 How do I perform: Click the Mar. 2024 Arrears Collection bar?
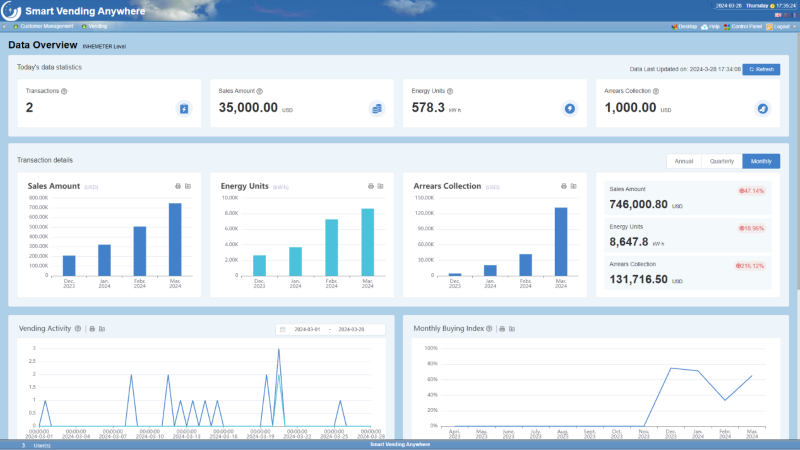(x=561, y=242)
